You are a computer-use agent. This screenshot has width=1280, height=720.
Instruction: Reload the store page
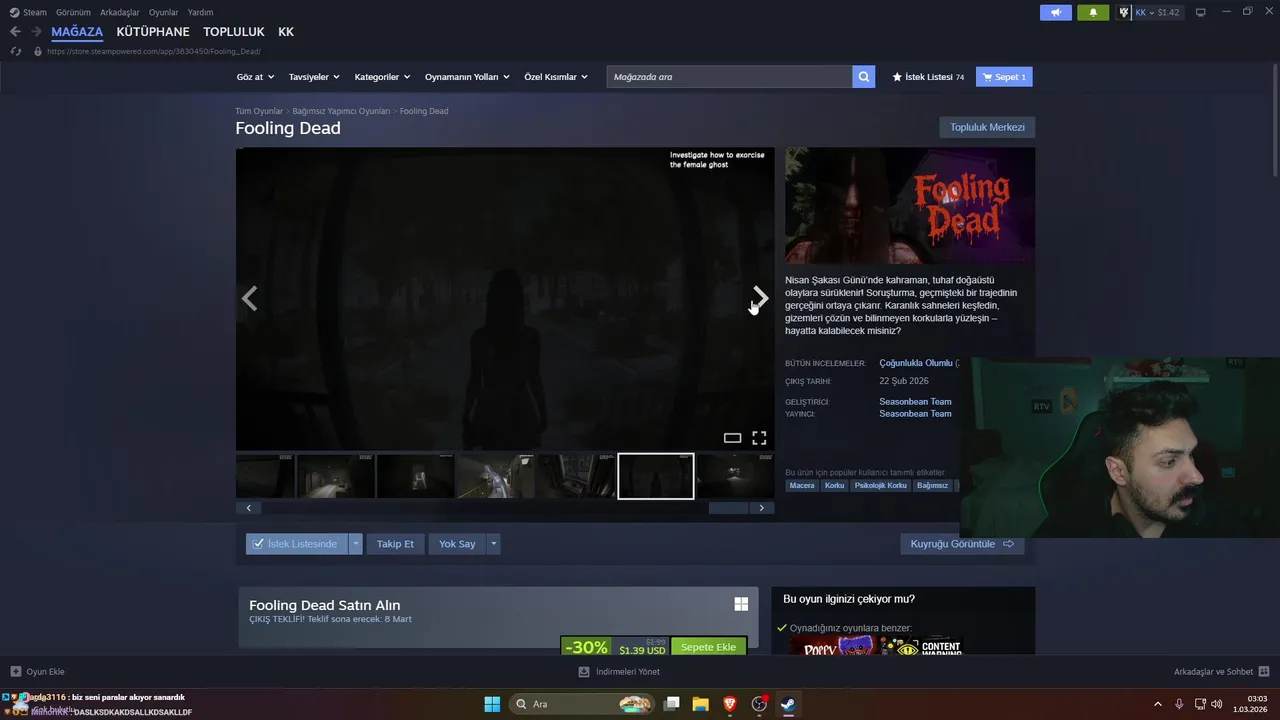(x=15, y=51)
